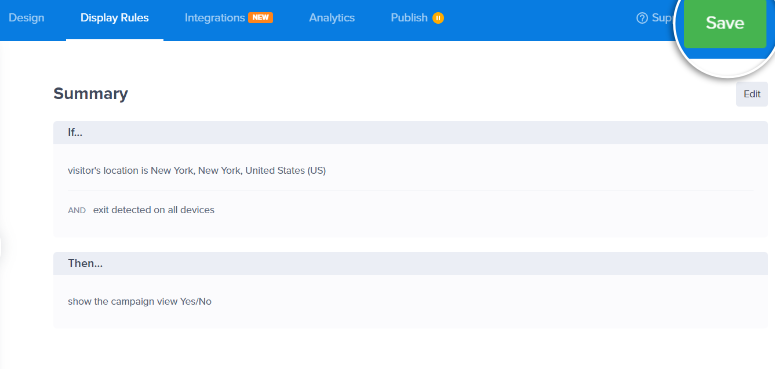Open the Design tab

[26, 18]
